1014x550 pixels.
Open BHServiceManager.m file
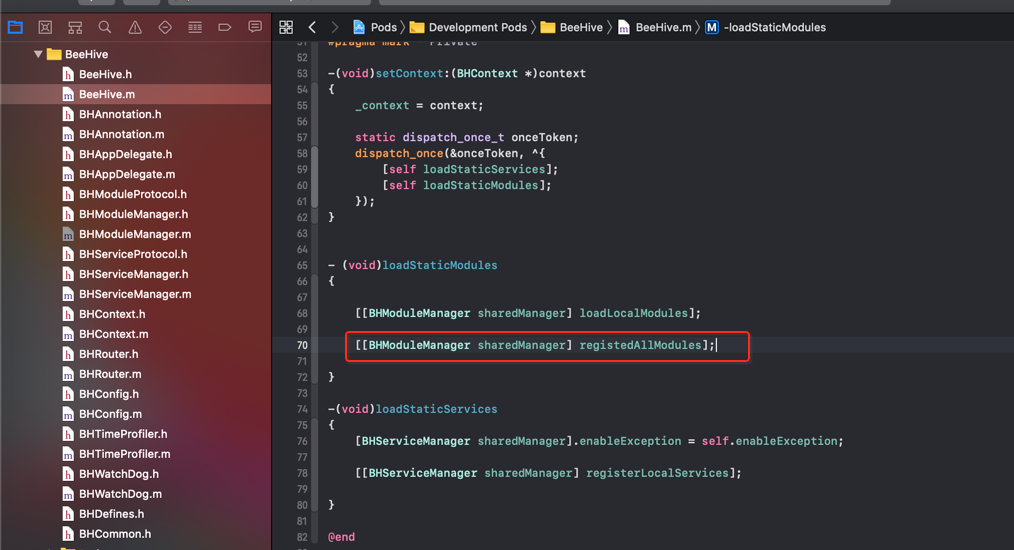[x=135, y=294]
